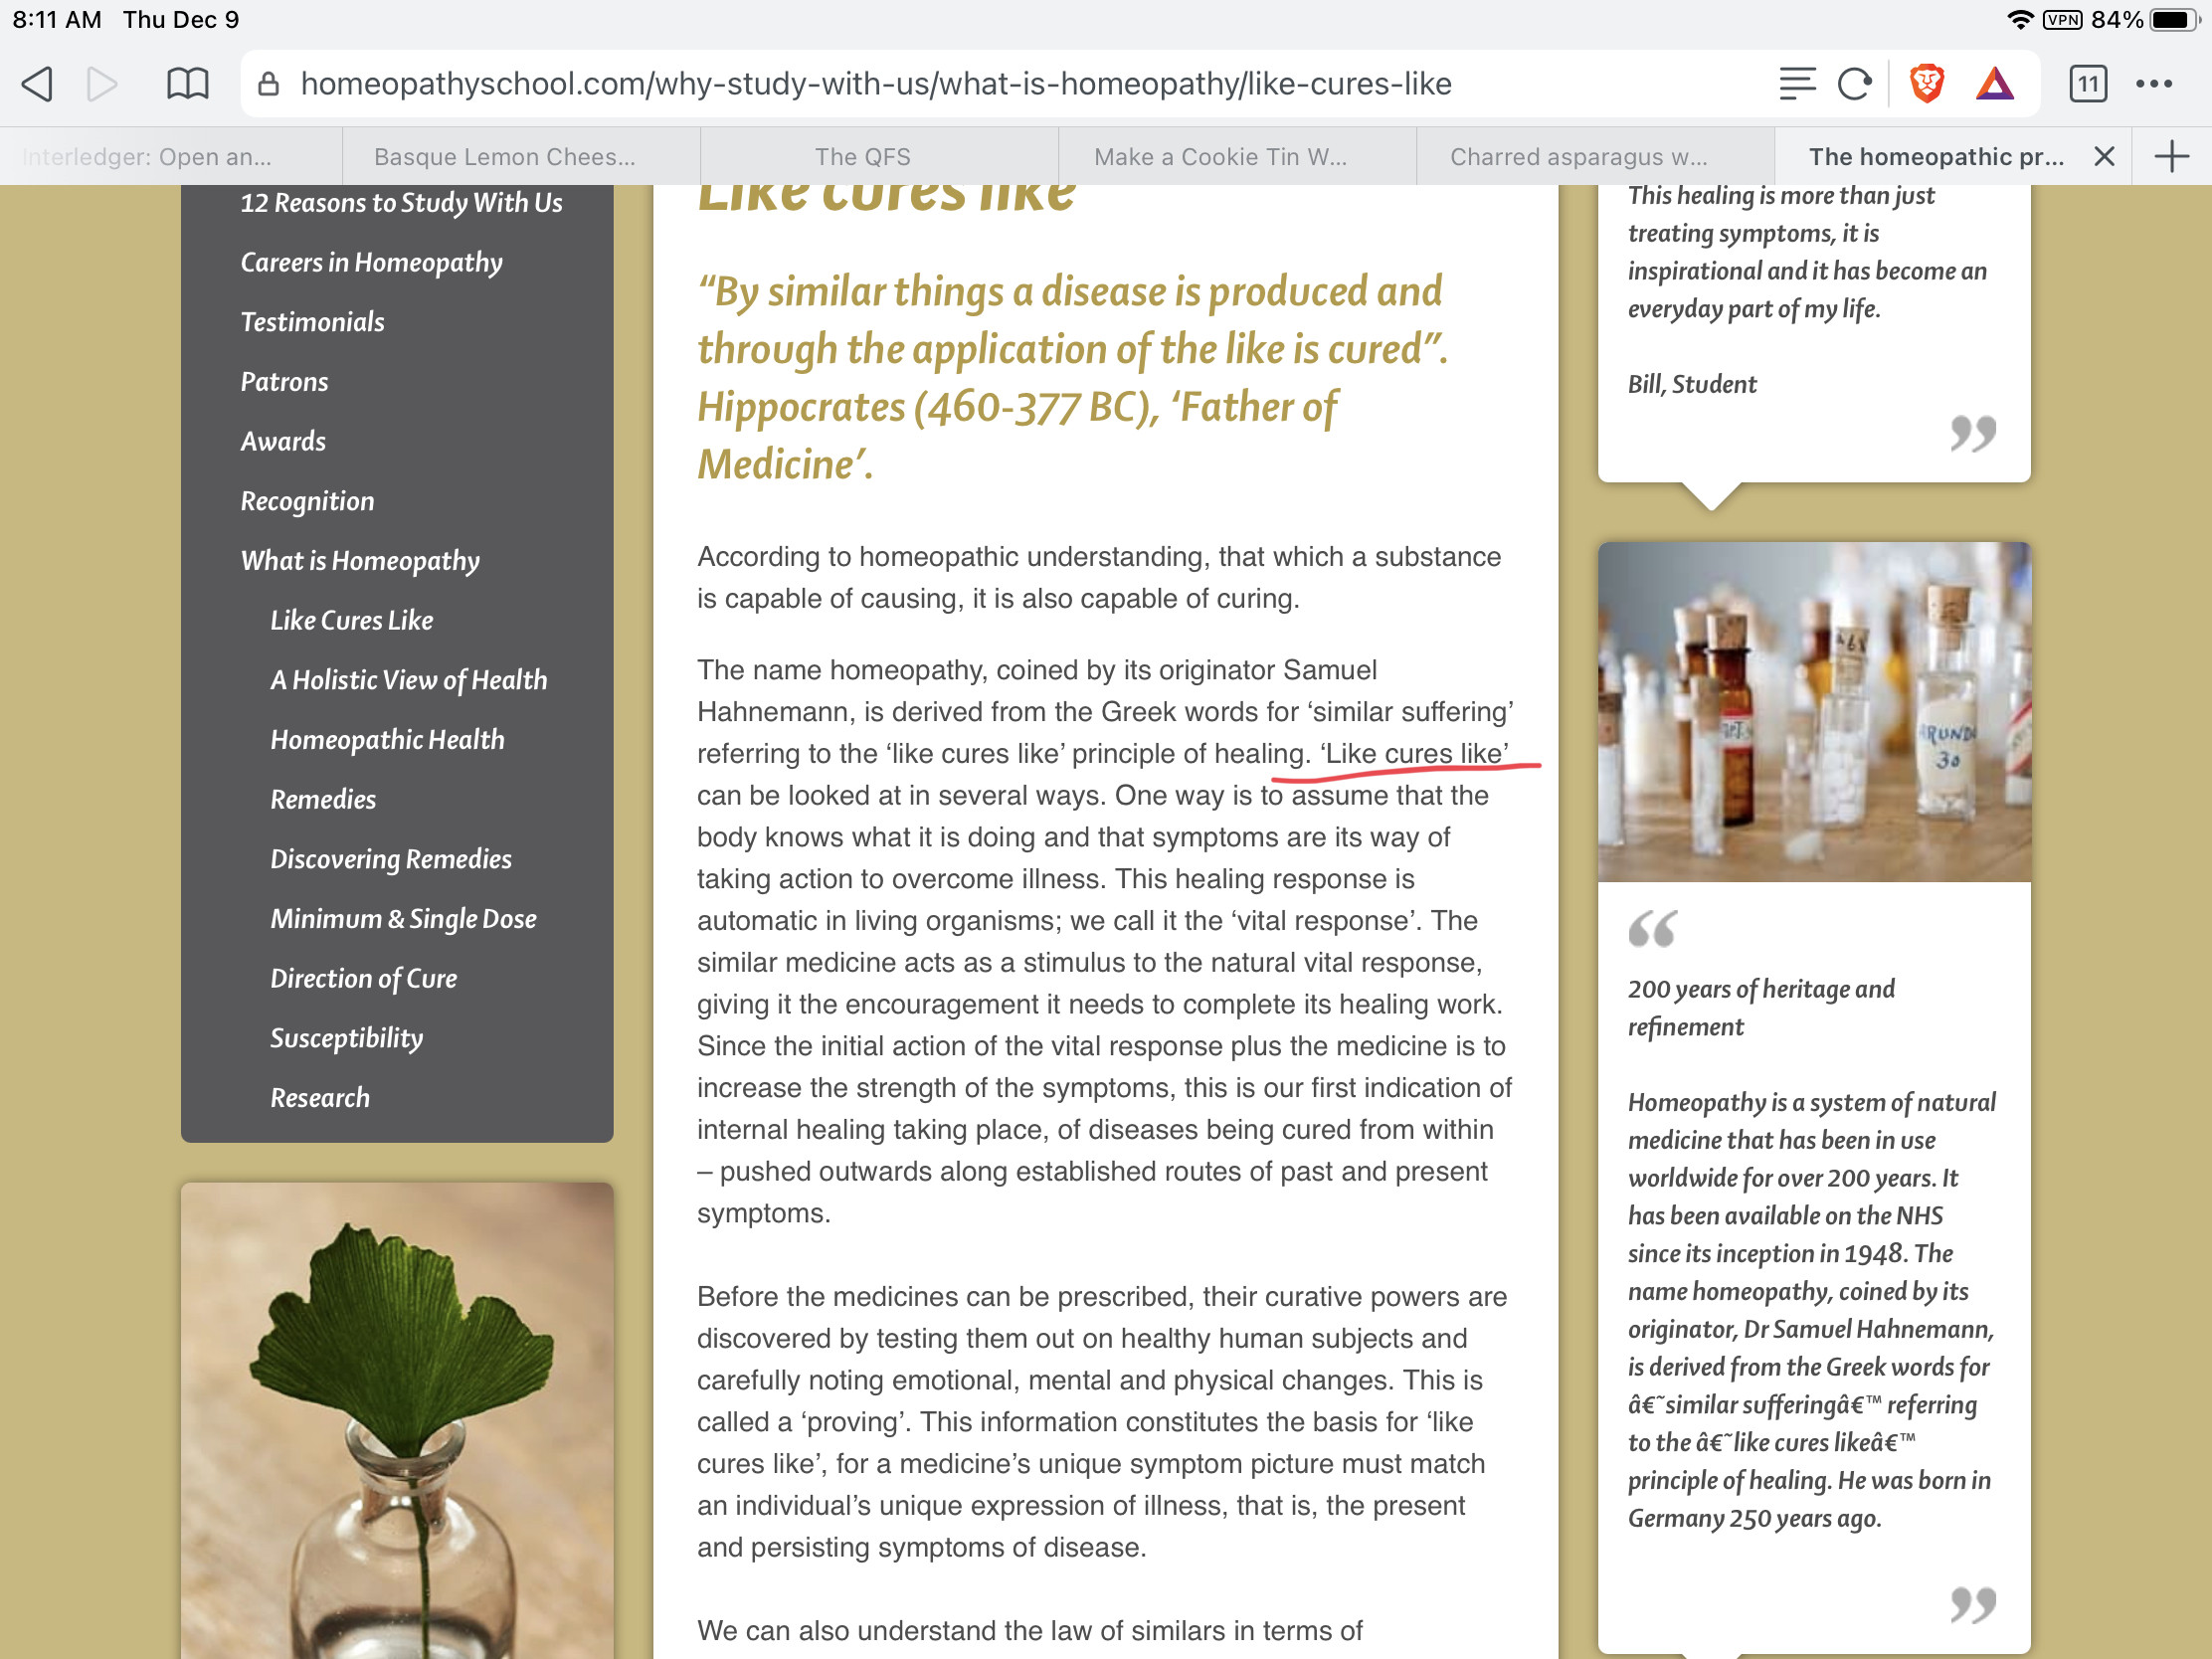Image resolution: width=2212 pixels, height=1659 pixels.
Task: Open Brave Shields lion icon
Action: point(1926,84)
